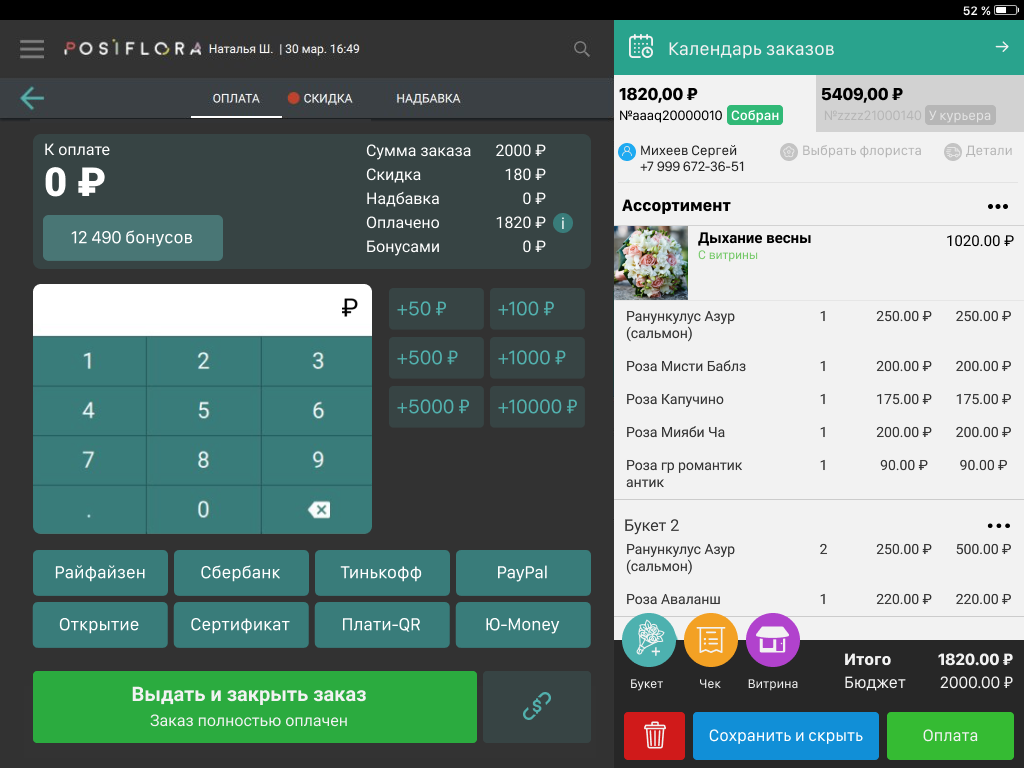This screenshot has width=1024, height=768.
Task: Tap keypad digit 7
Action: tap(89, 460)
